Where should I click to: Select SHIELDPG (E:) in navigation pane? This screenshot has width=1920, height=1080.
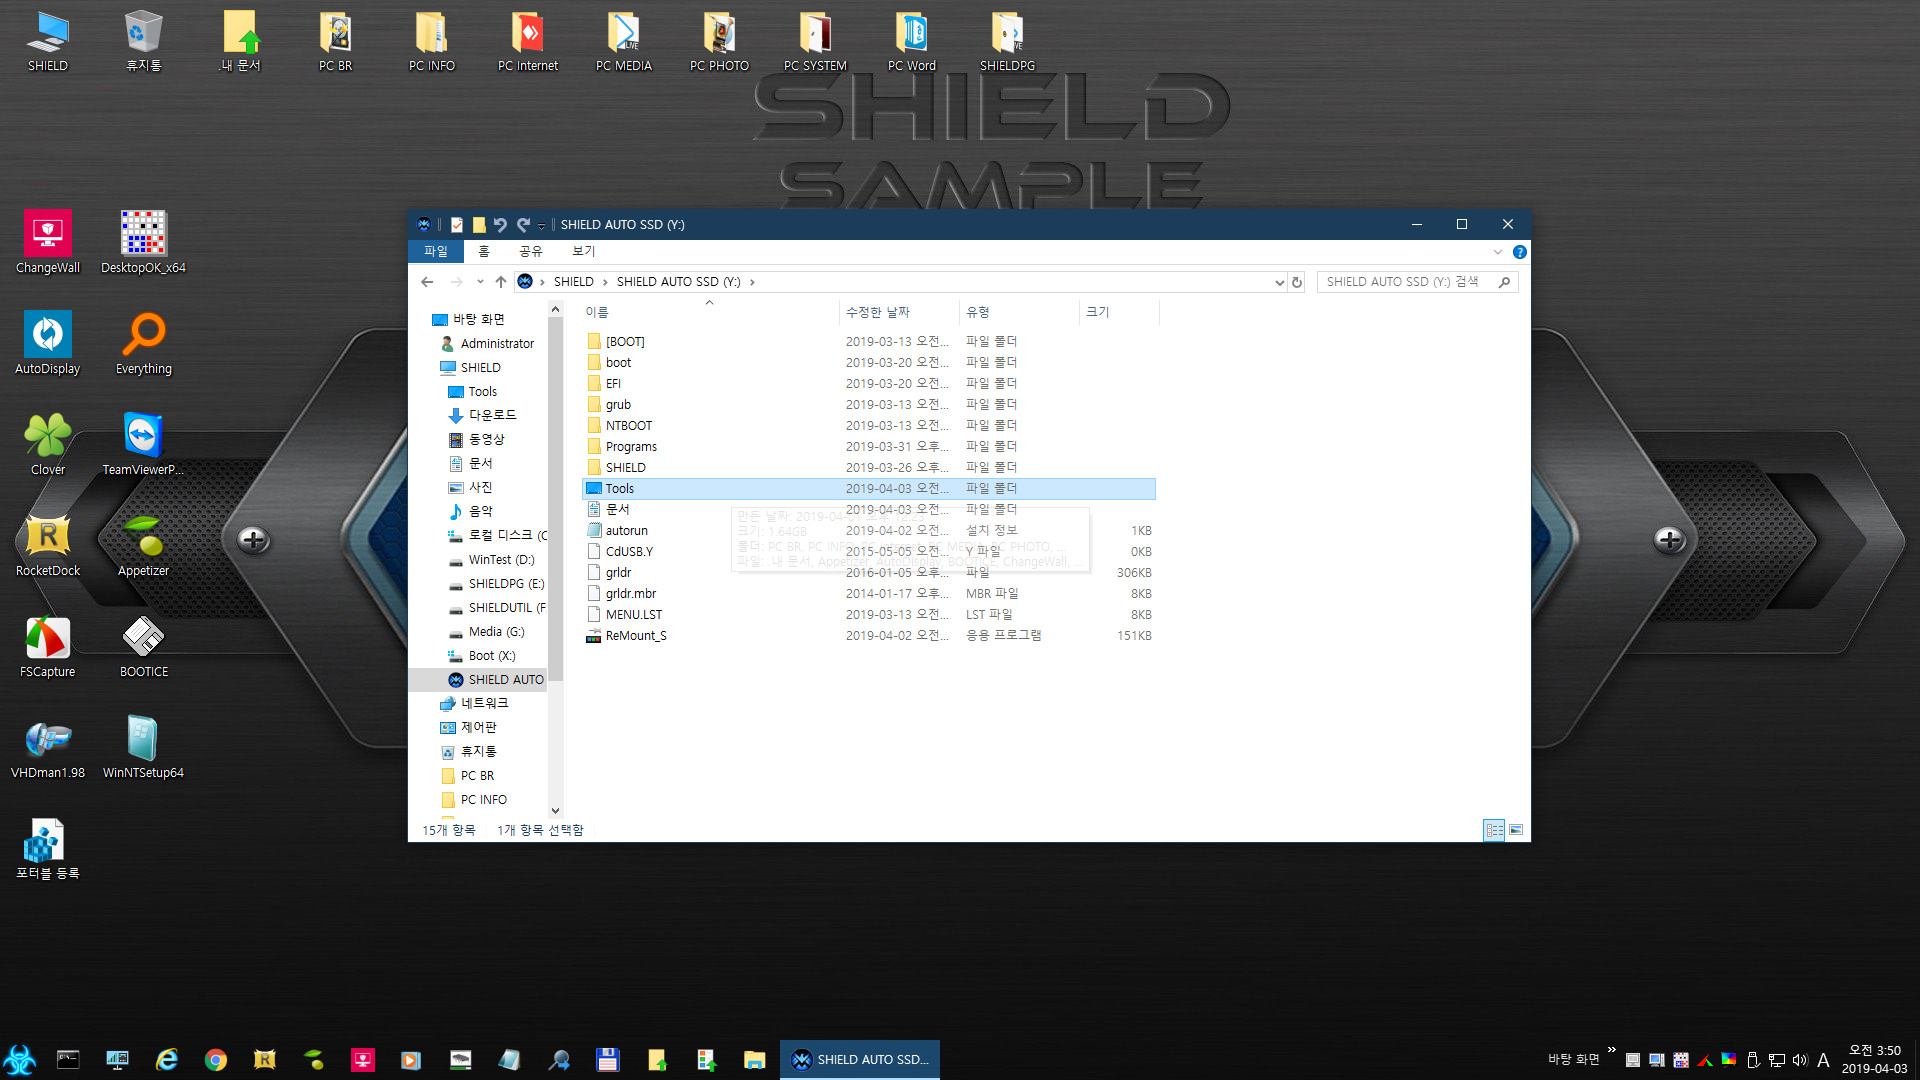[x=496, y=584]
